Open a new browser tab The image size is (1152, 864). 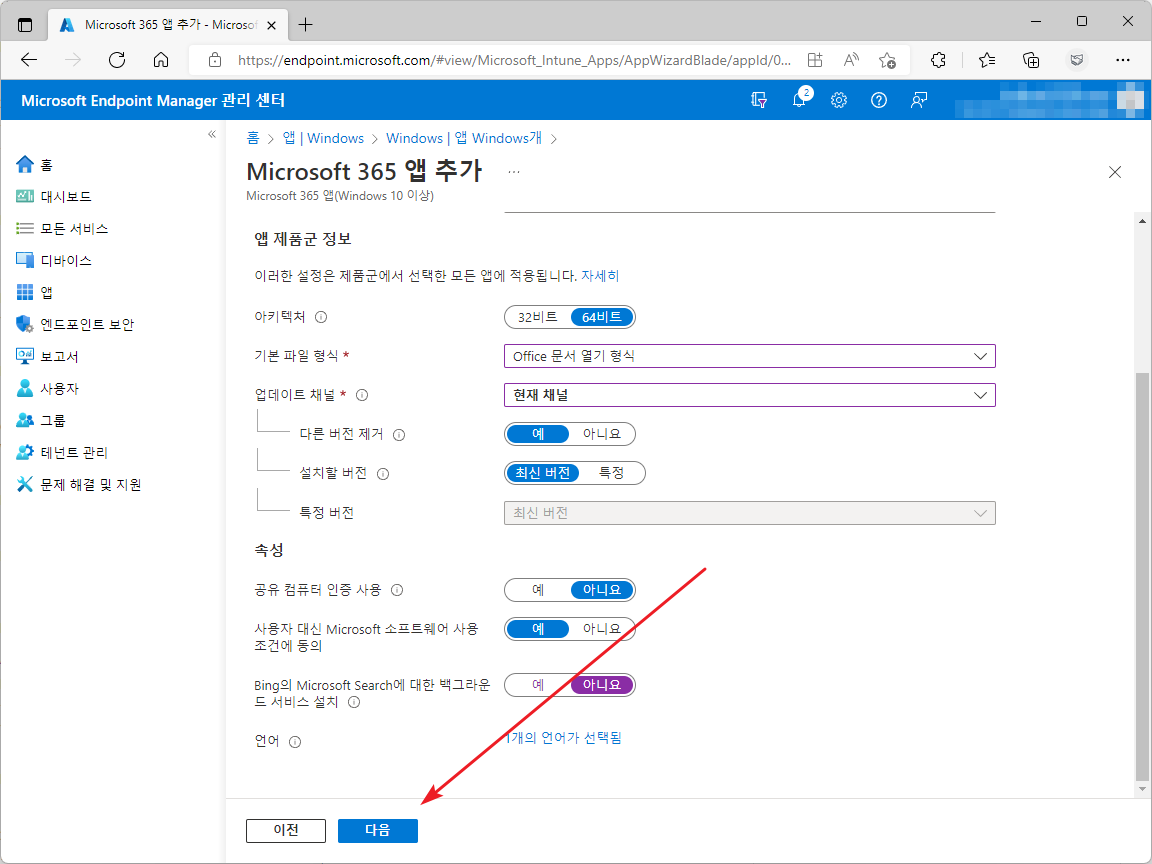pos(306,25)
